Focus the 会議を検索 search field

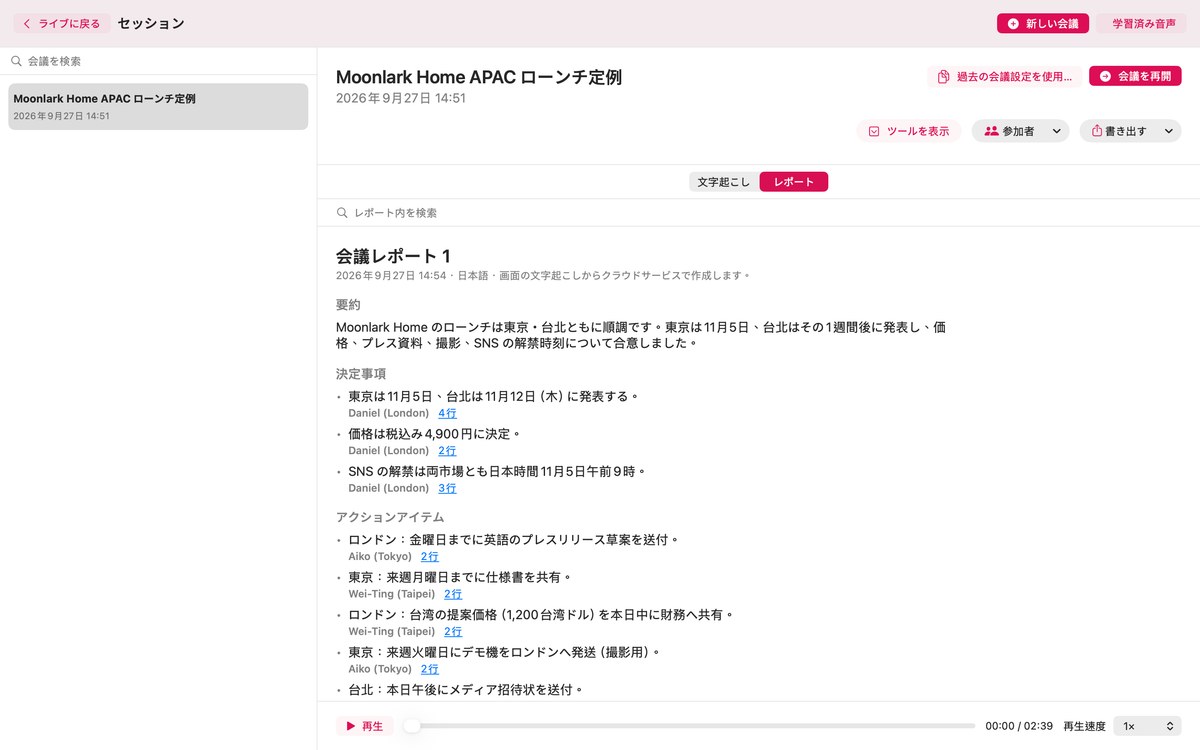point(158,61)
